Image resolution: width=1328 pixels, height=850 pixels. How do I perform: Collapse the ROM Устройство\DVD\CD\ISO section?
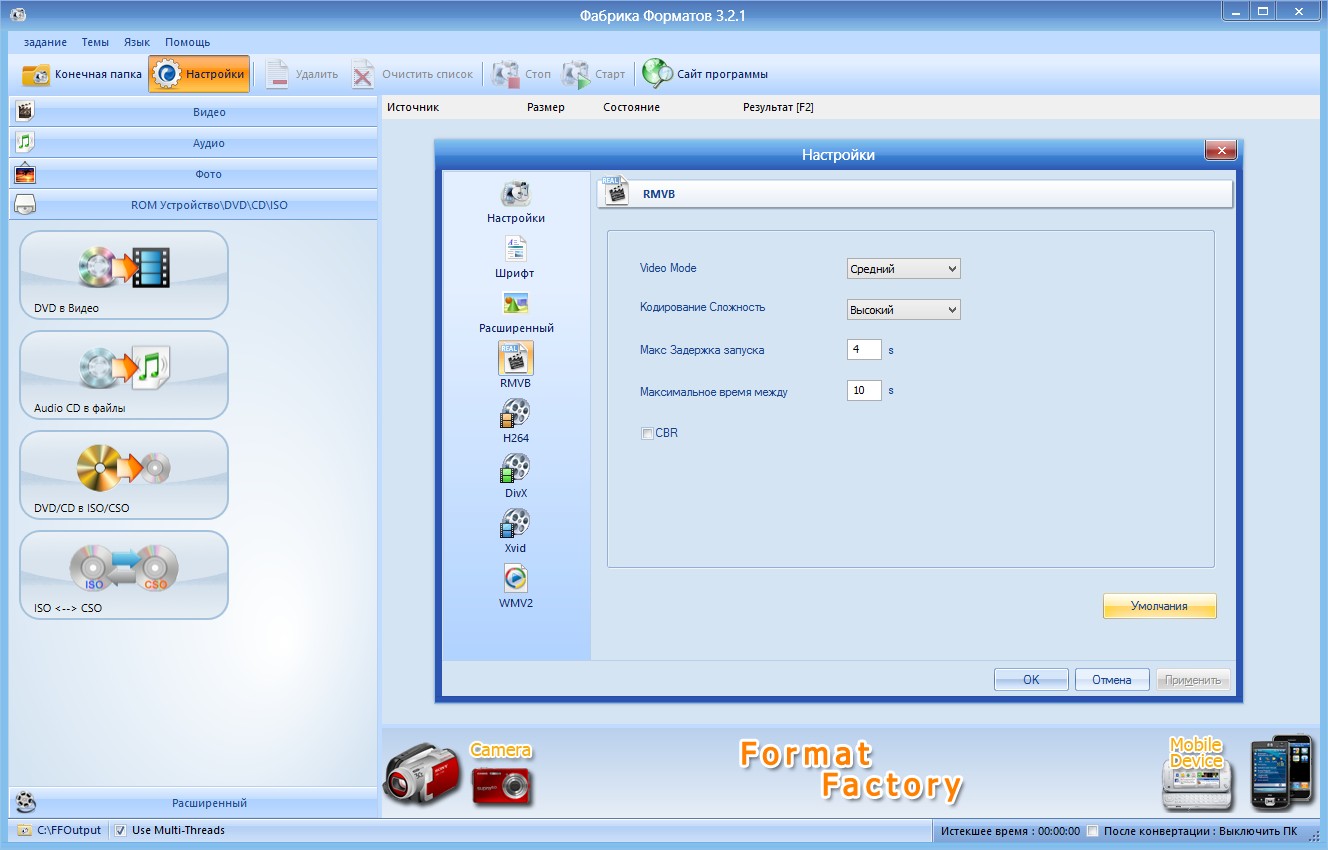(193, 205)
